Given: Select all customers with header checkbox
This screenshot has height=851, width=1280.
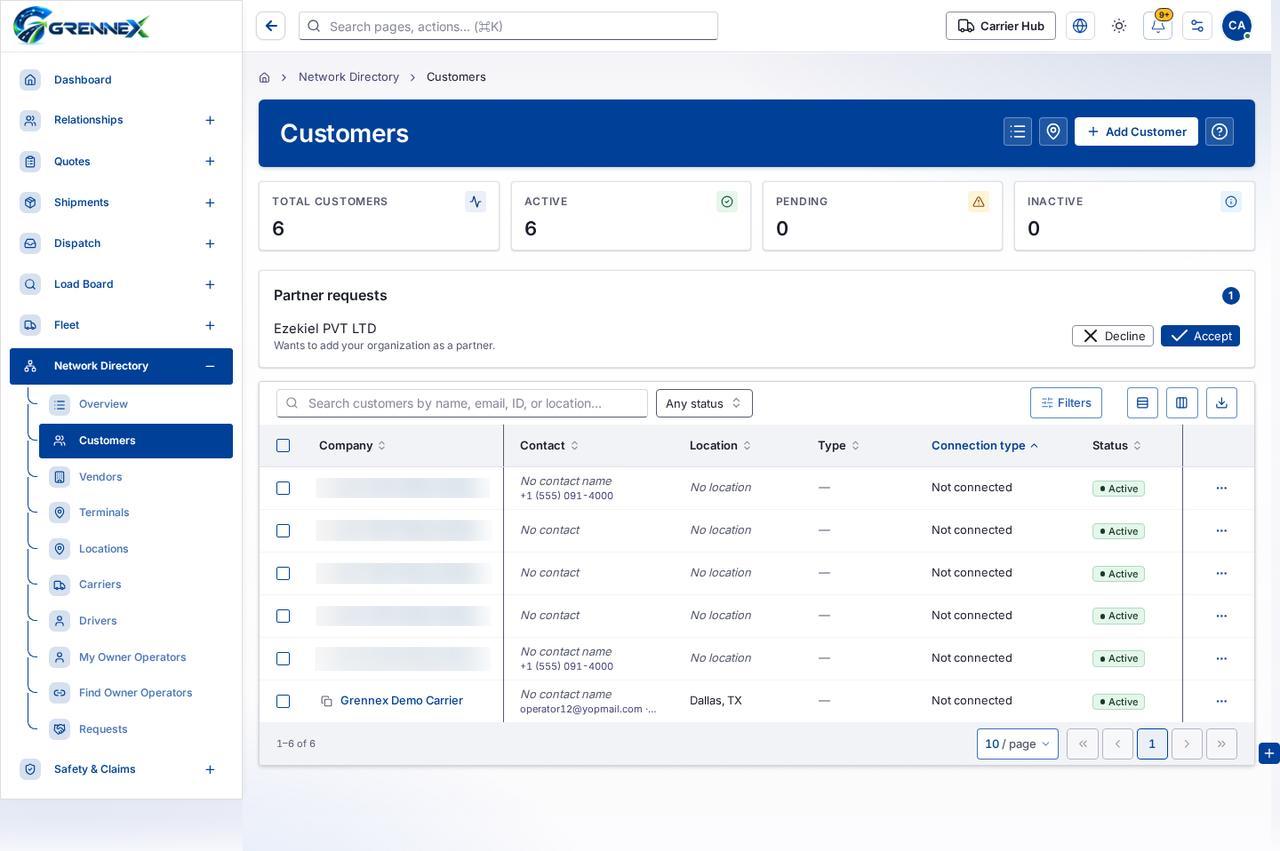Looking at the screenshot, I should click(x=283, y=446).
